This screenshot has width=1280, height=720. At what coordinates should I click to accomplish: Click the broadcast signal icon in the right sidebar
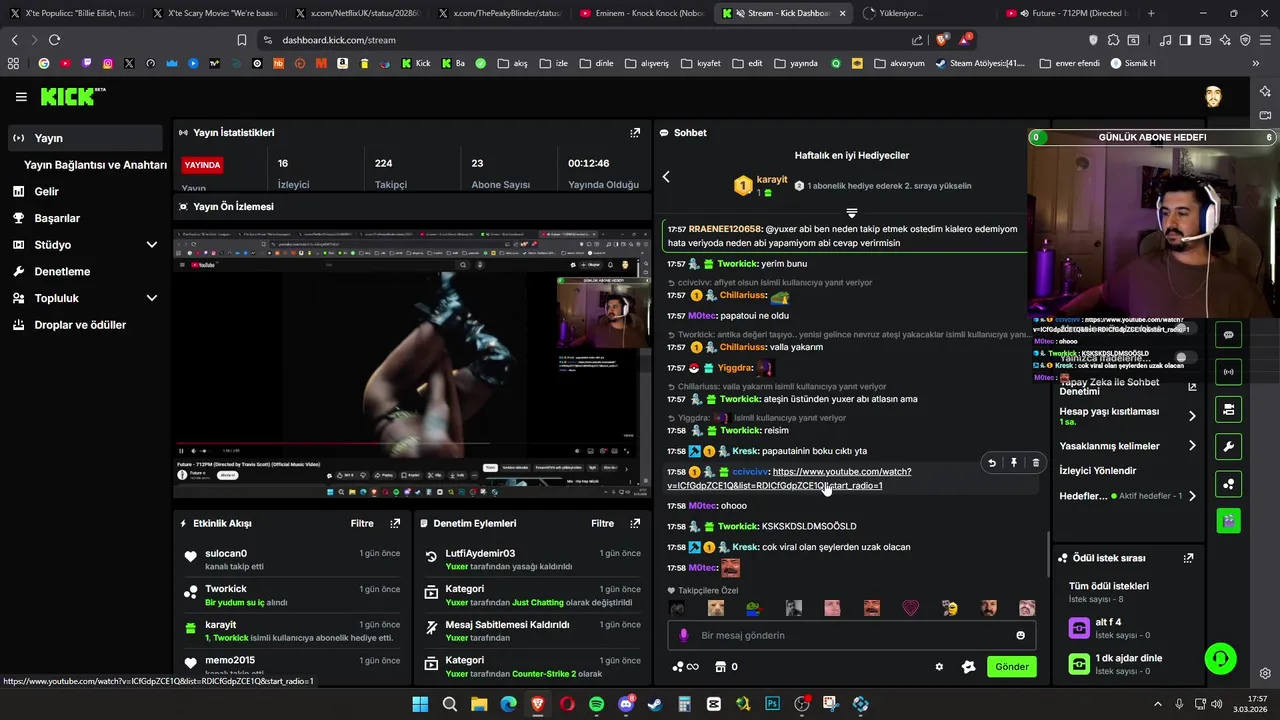(x=1229, y=372)
